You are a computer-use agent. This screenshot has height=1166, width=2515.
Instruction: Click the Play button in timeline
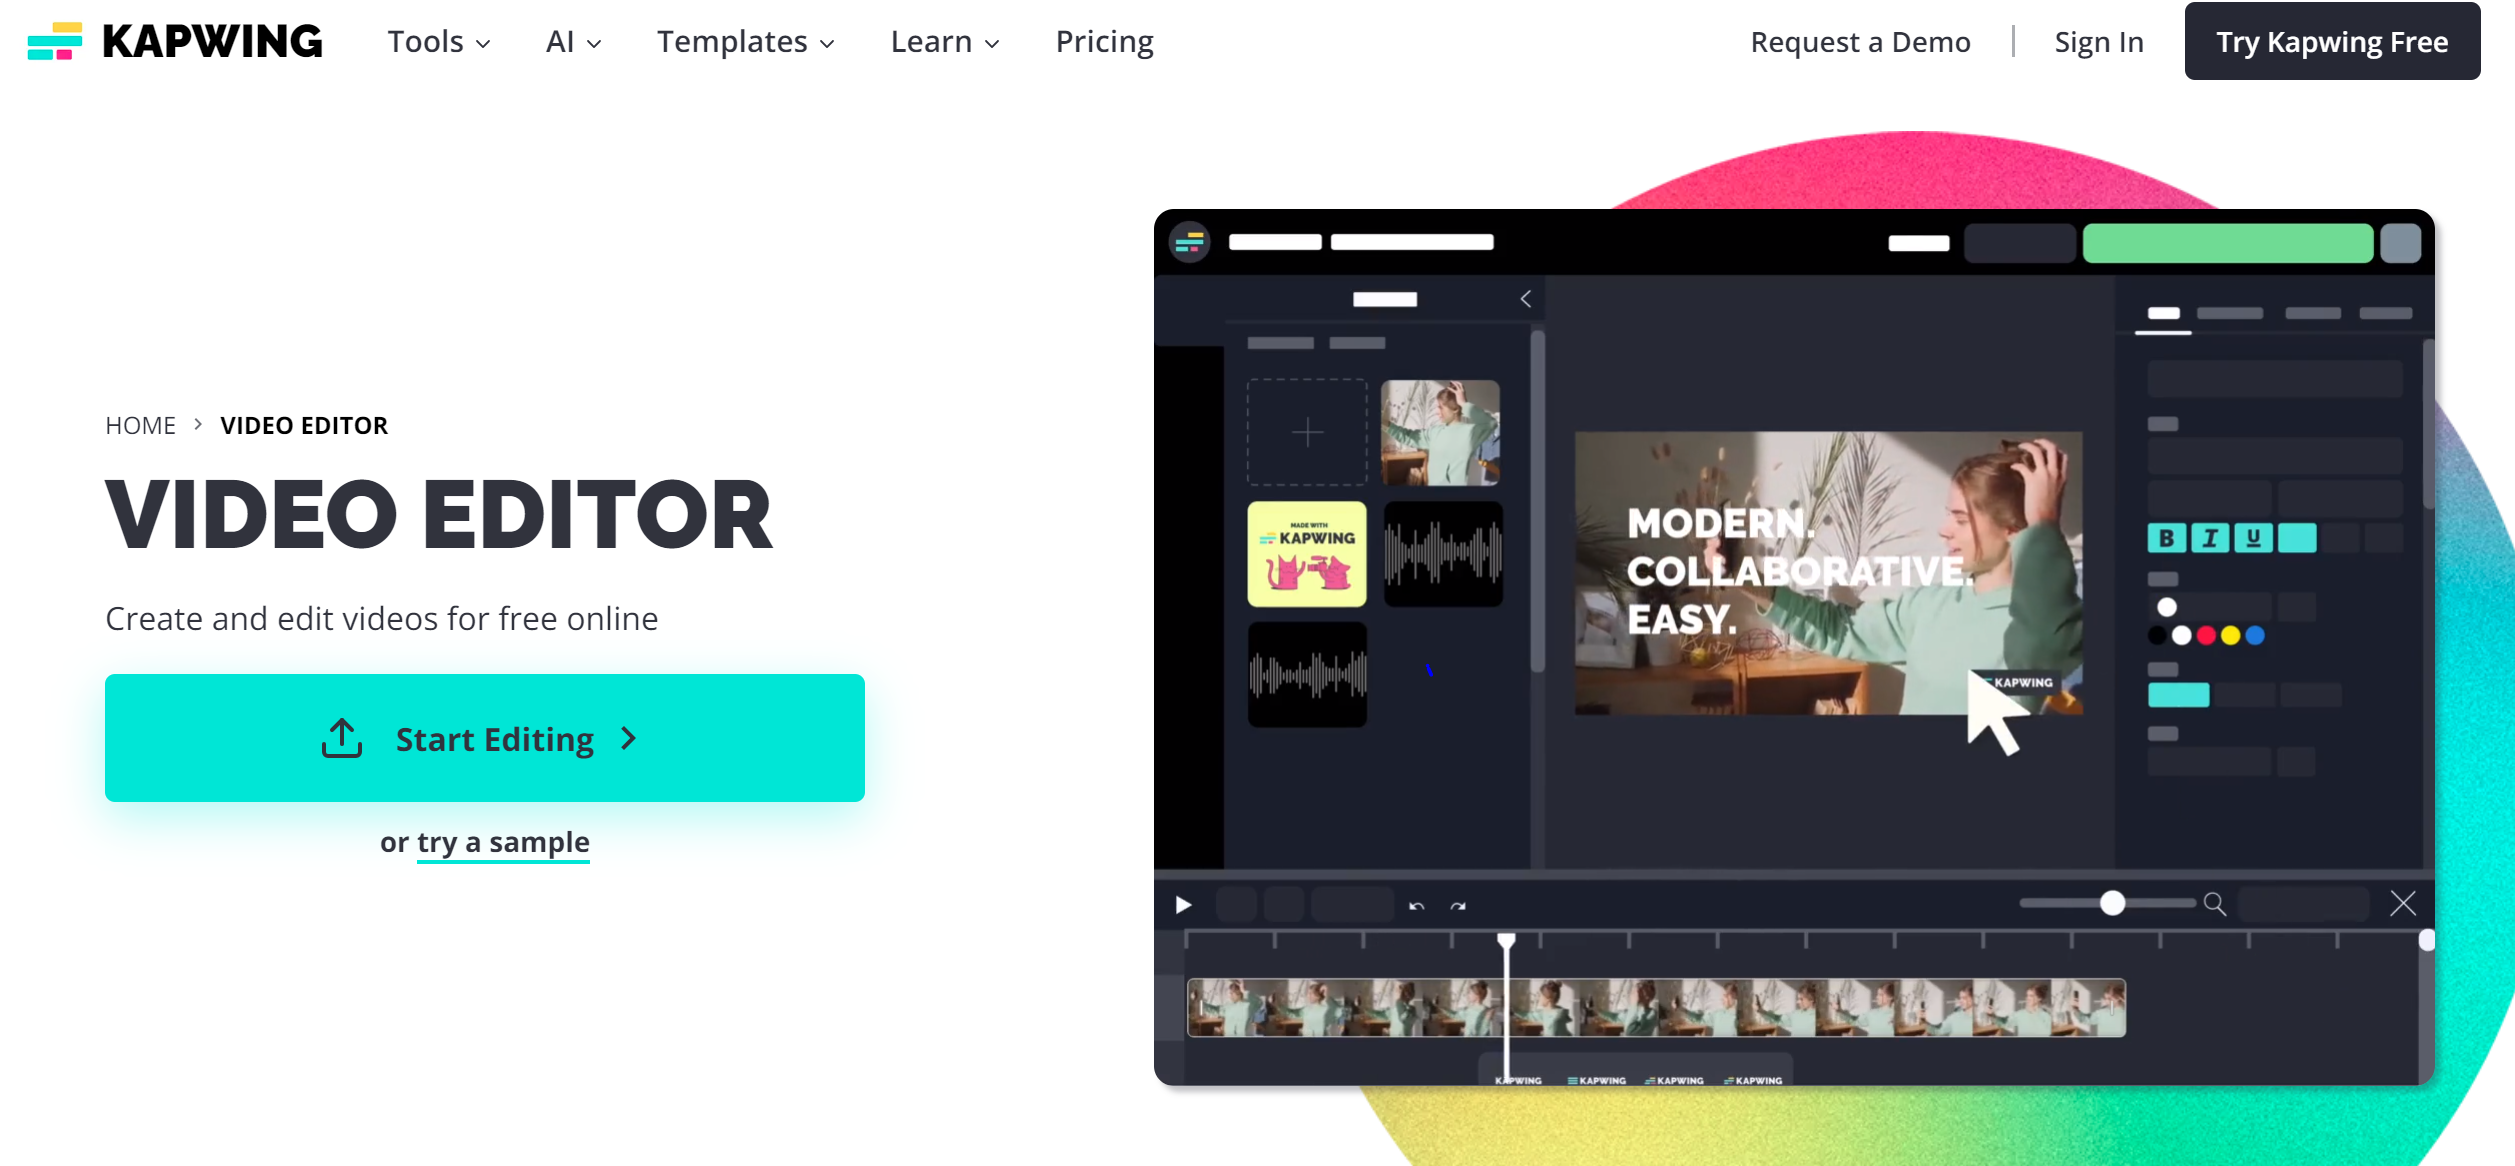click(x=1184, y=905)
